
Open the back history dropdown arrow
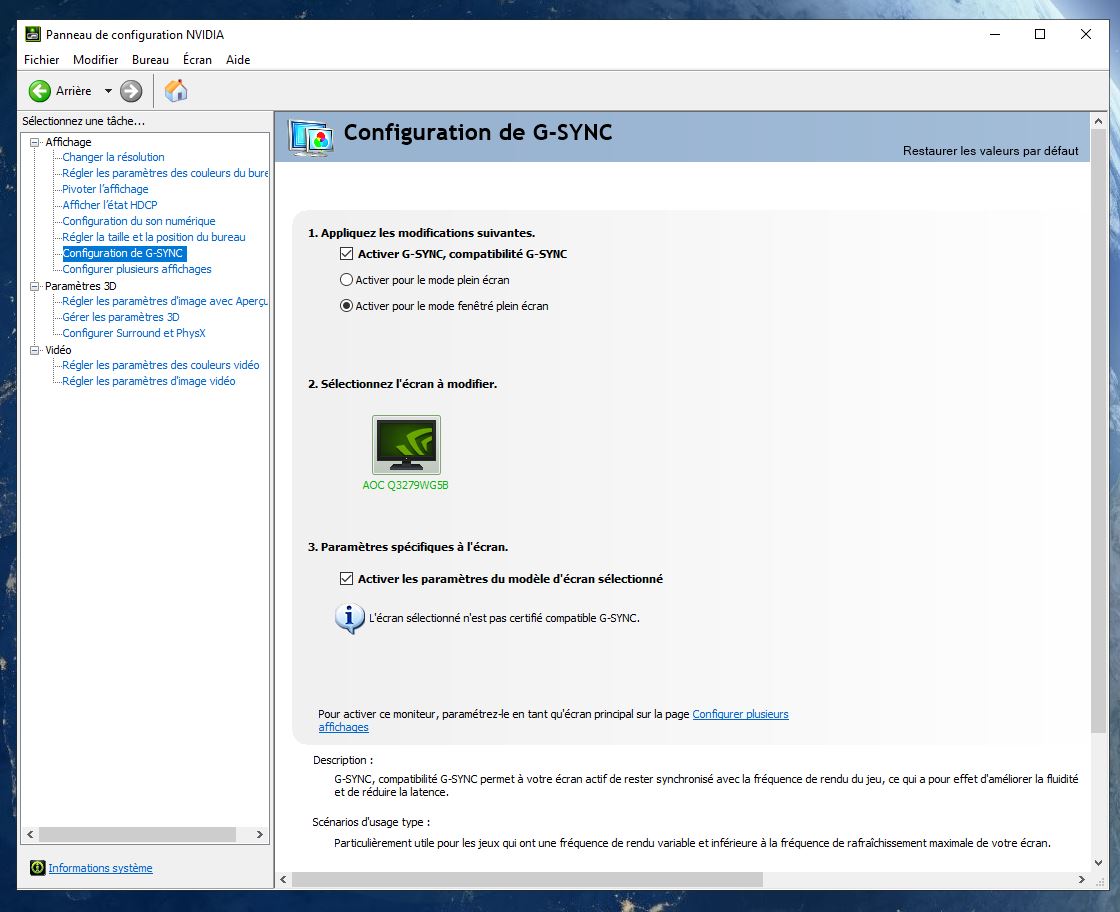pyautogui.click(x=108, y=91)
